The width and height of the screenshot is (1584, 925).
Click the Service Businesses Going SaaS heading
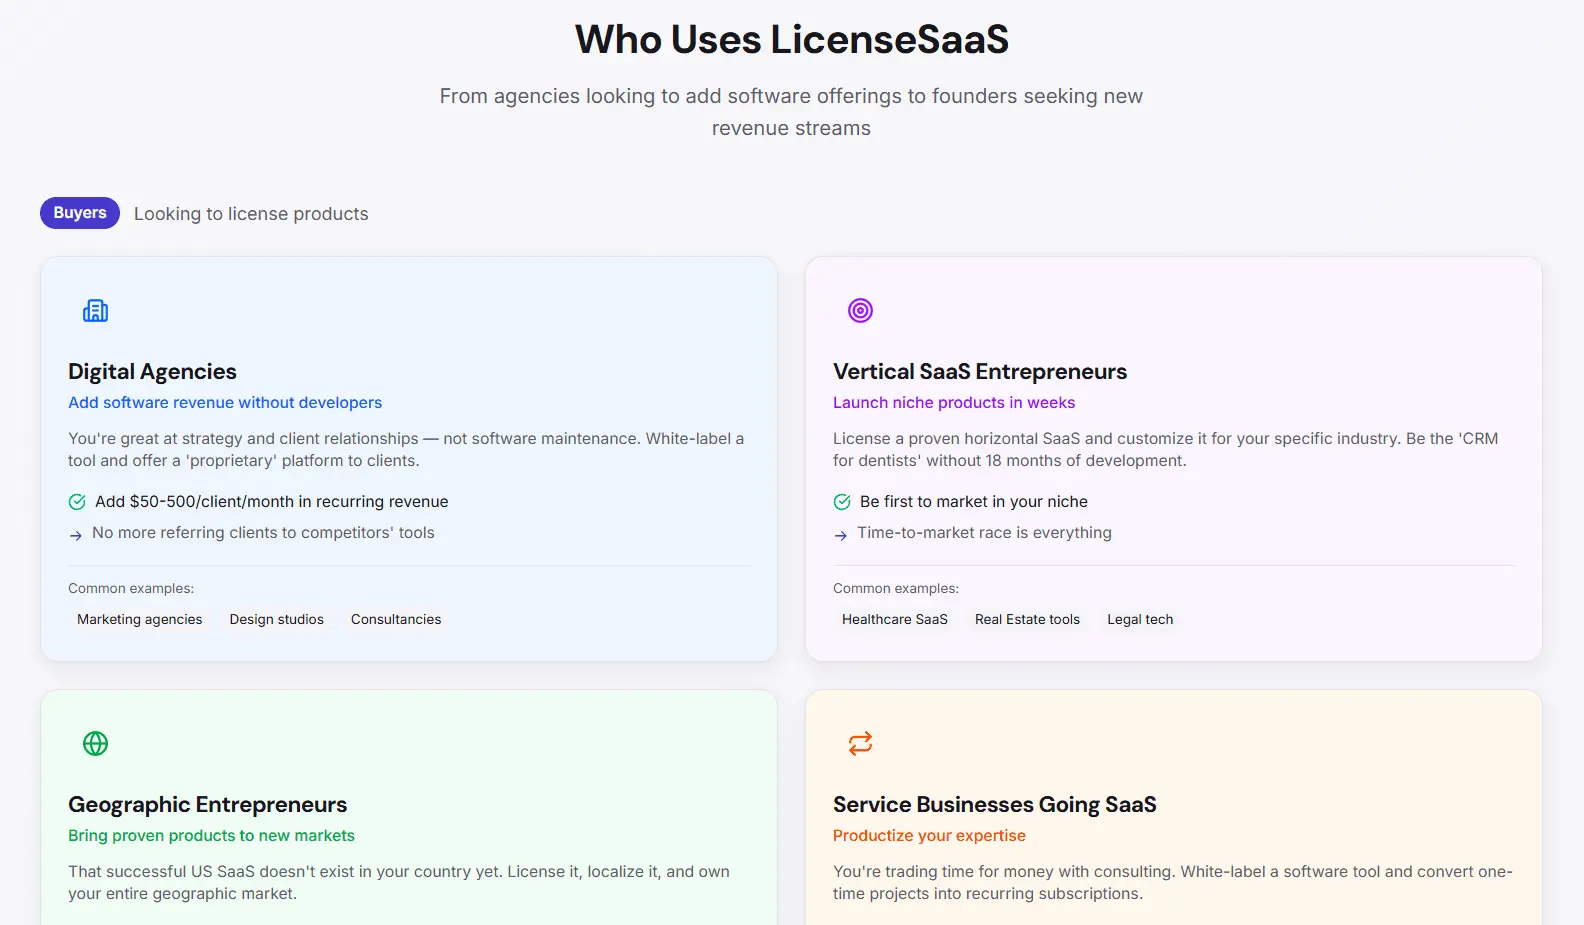pos(995,805)
